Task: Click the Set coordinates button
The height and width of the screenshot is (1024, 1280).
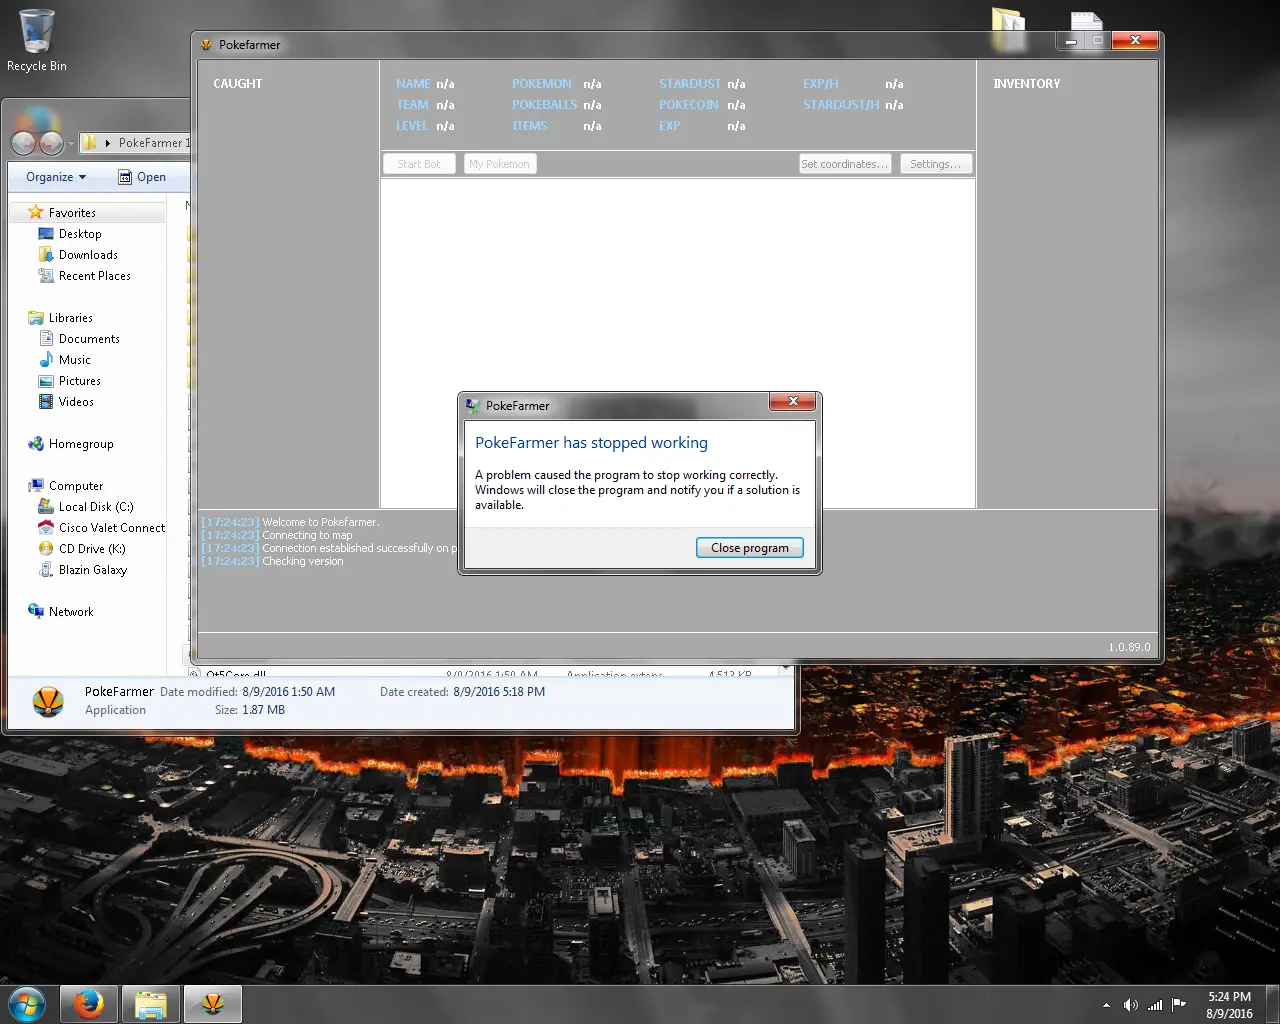Action: tap(844, 164)
